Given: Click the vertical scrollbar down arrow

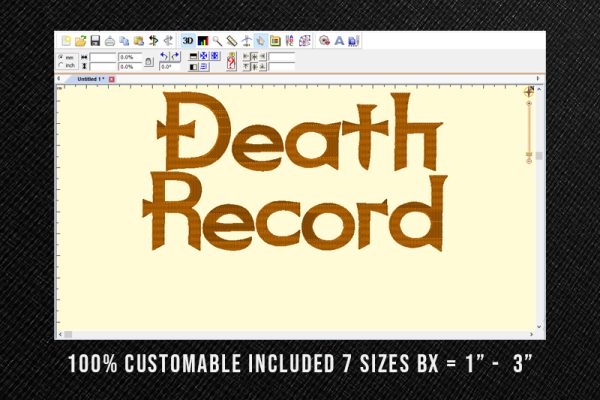Looking at the screenshot, I should tap(539, 327).
